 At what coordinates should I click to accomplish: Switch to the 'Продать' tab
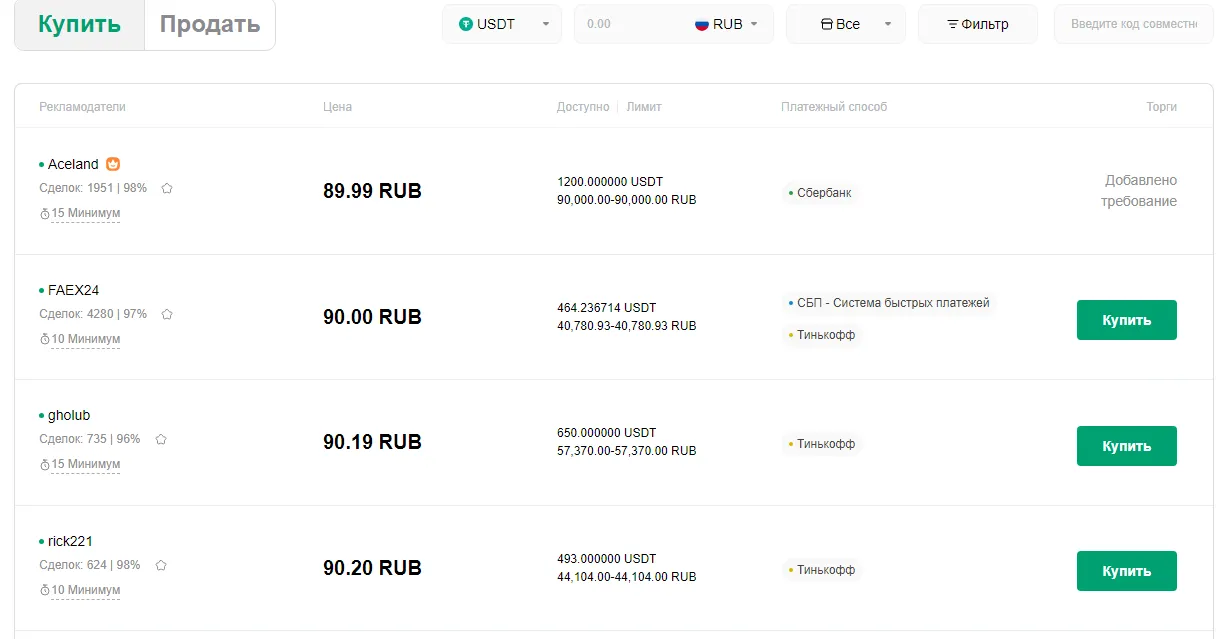tap(210, 25)
